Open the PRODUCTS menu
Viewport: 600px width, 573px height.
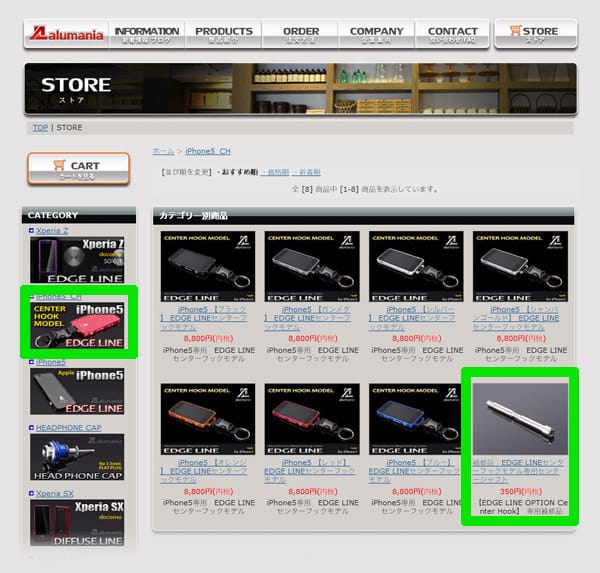click(223, 34)
